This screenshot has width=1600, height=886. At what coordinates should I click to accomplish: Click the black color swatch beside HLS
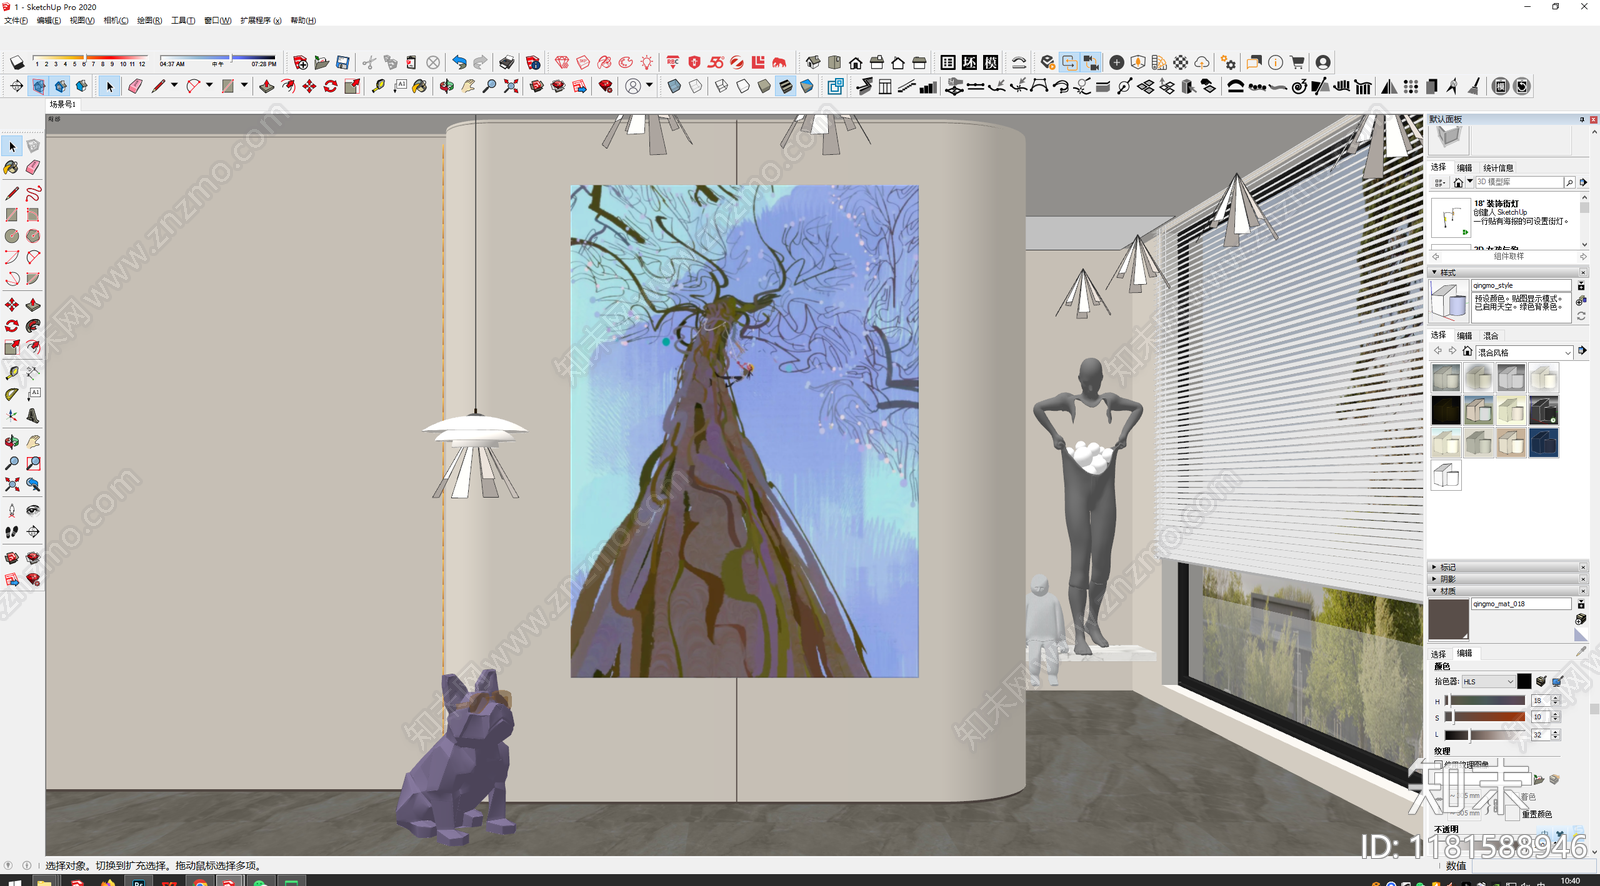[x=1524, y=681]
